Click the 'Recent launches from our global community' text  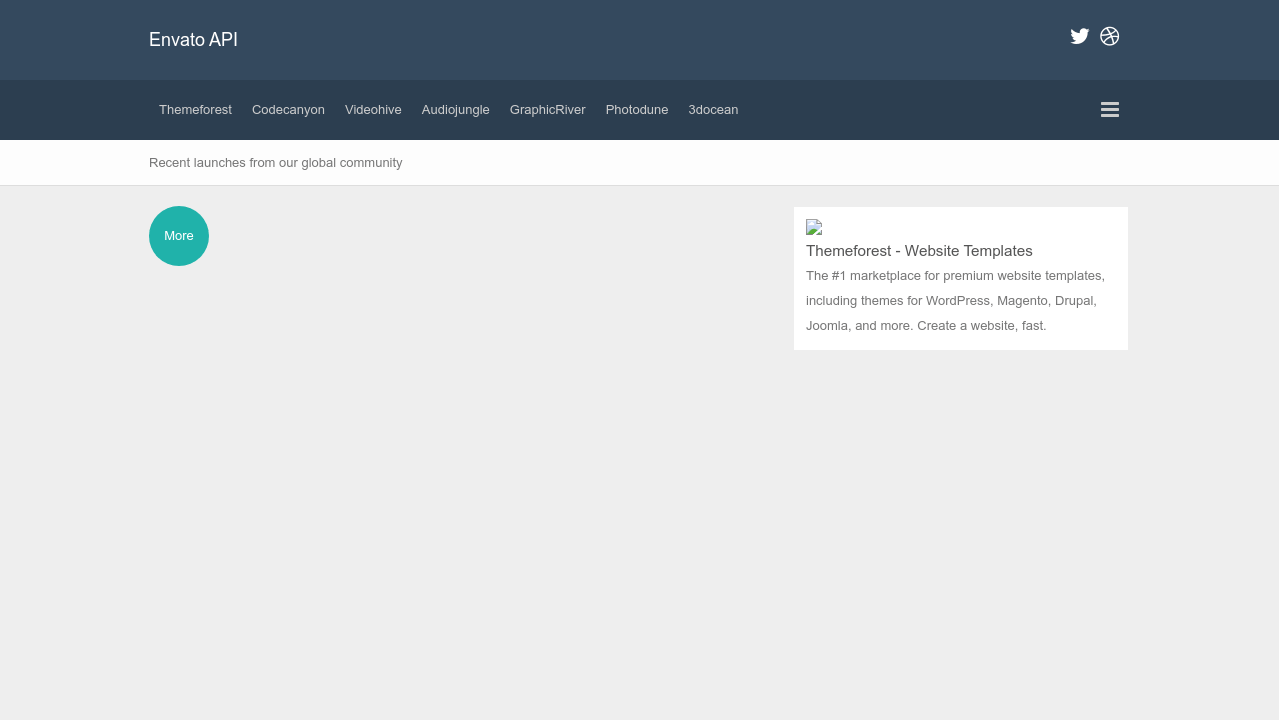tap(276, 163)
